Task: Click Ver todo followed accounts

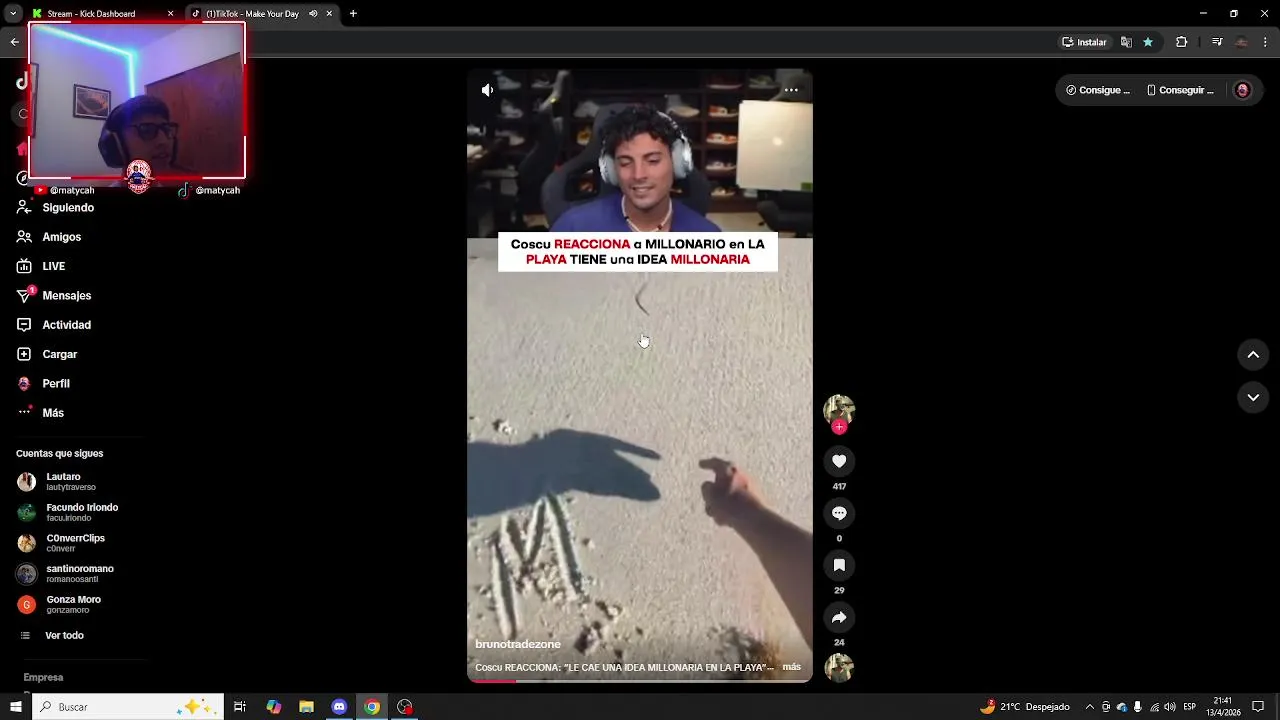Action: tap(52, 636)
